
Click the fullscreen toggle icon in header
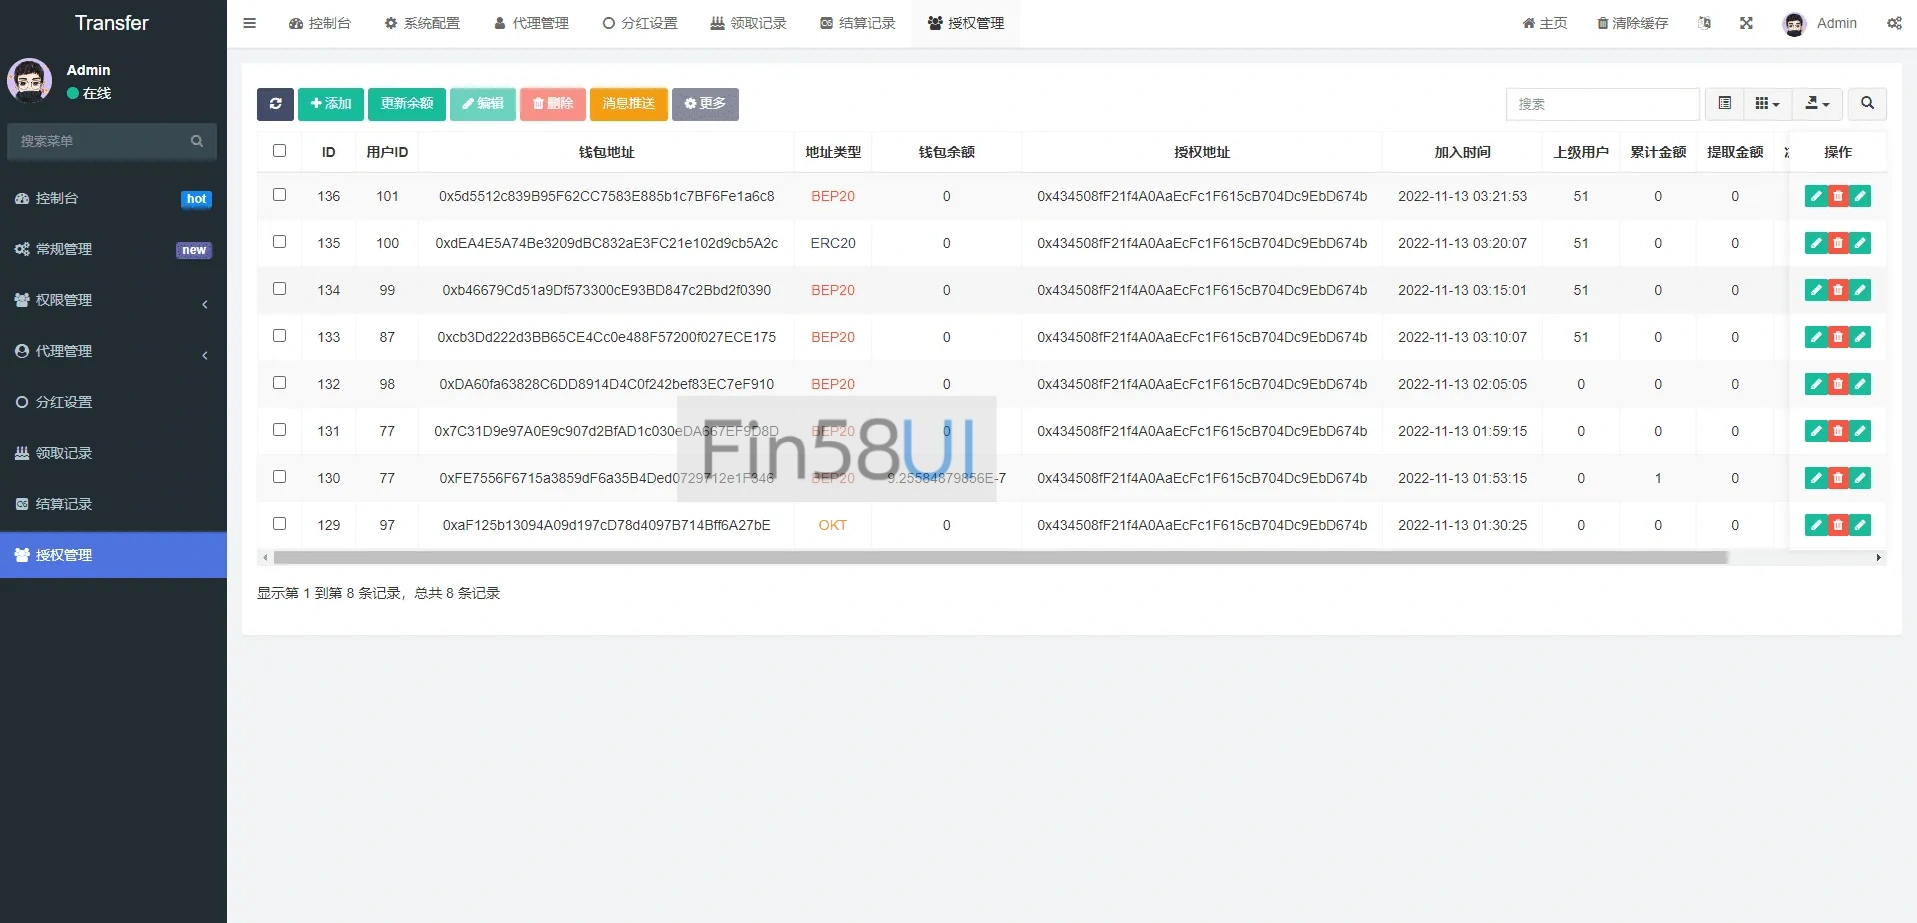1746,23
